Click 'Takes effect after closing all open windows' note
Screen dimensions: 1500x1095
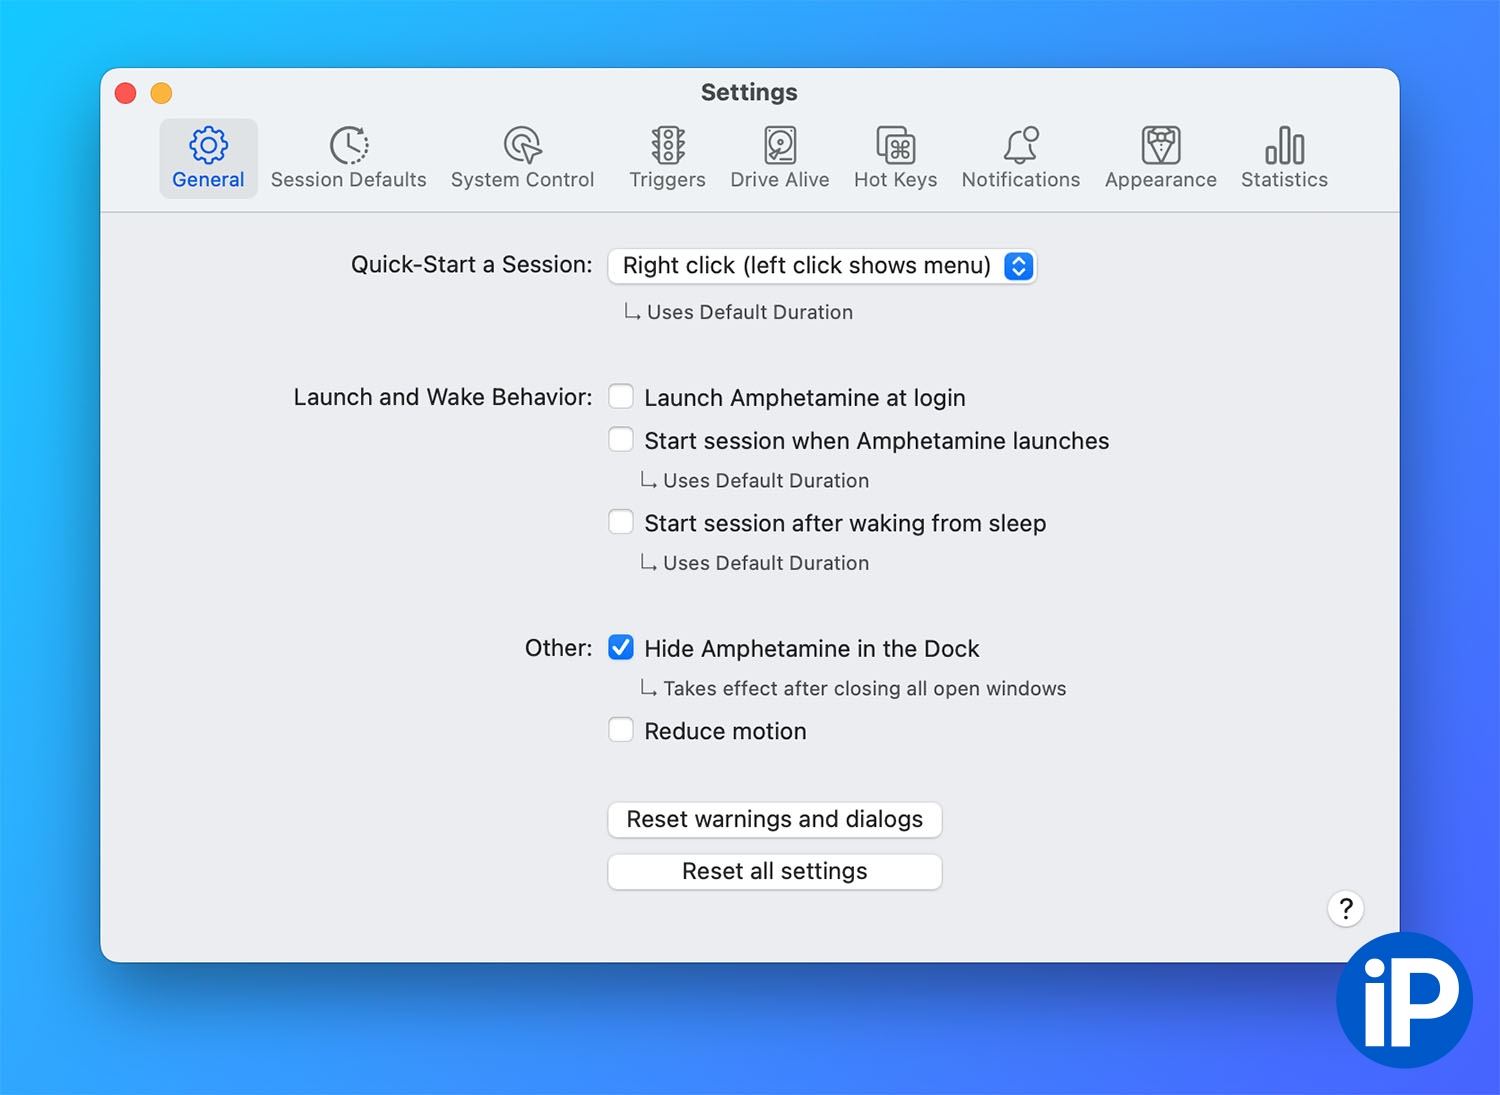(x=865, y=688)
